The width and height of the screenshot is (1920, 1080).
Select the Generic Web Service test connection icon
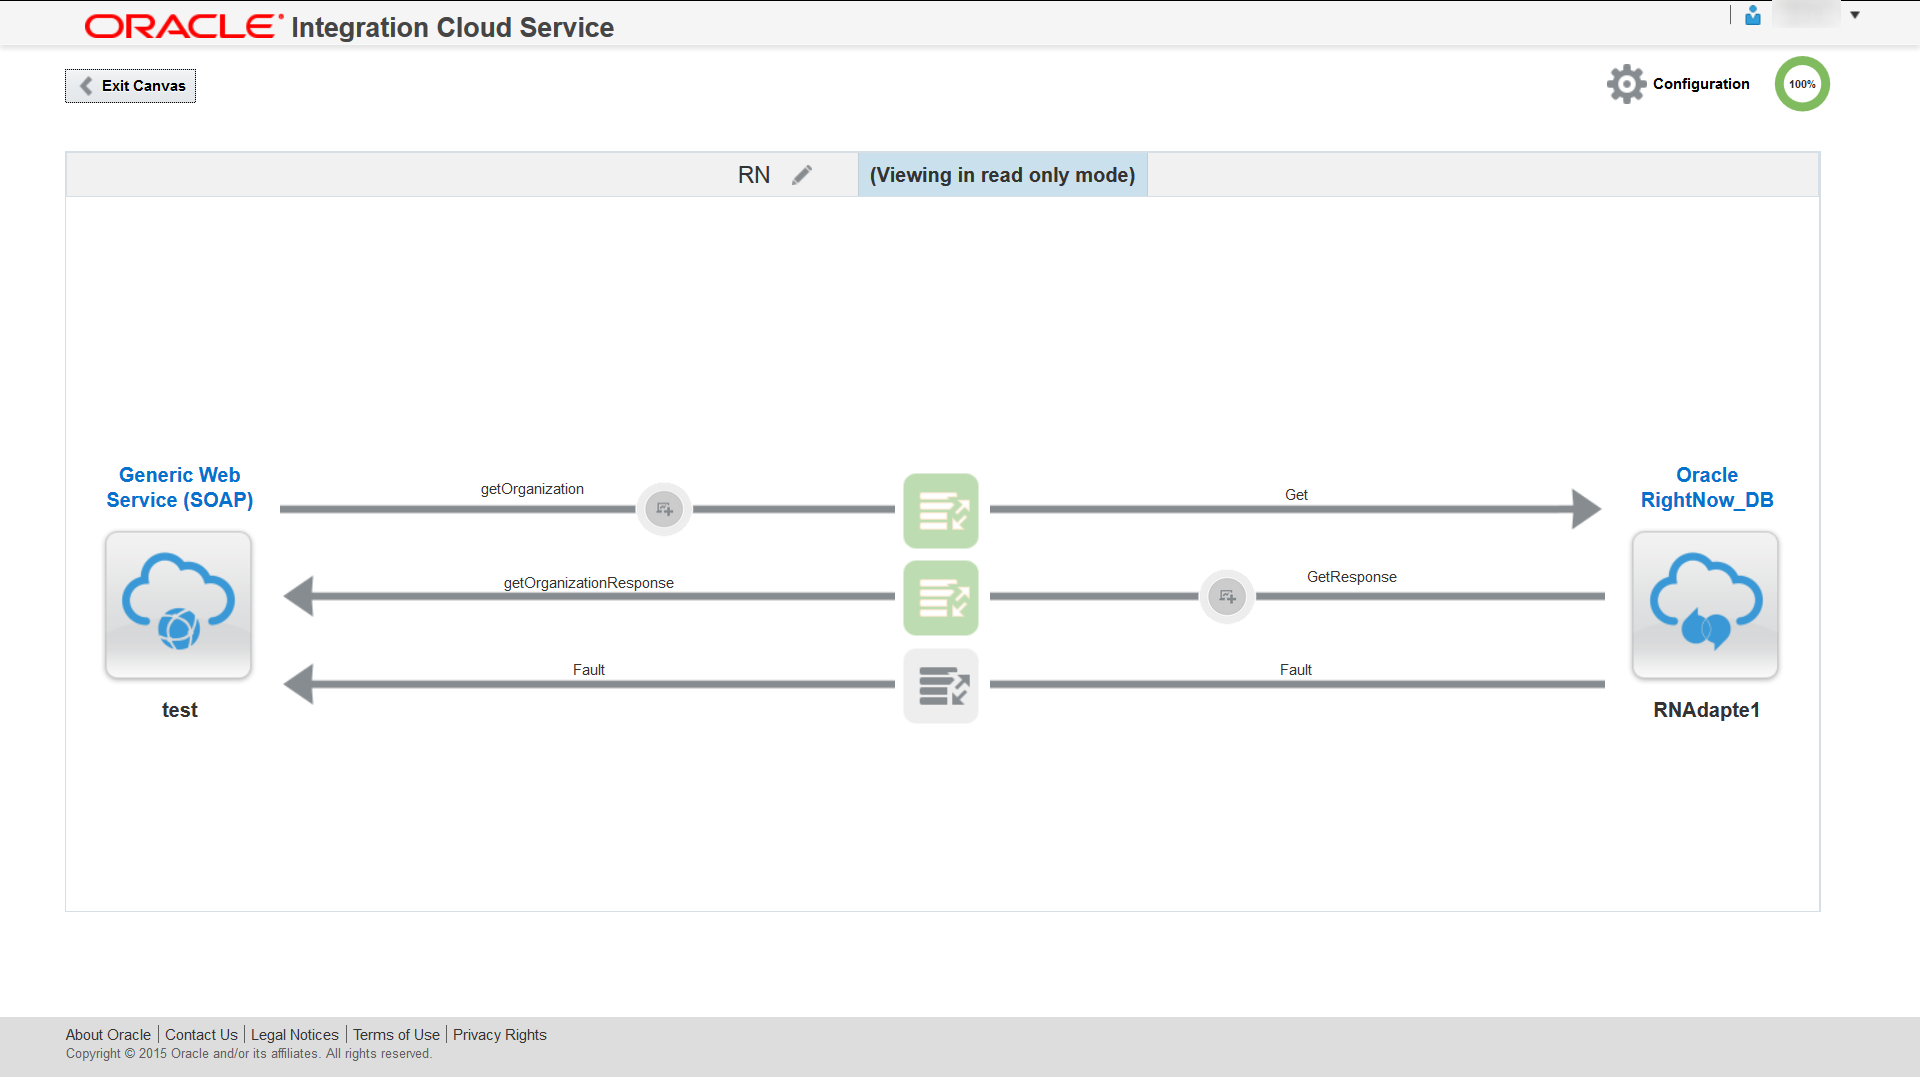(x=178, y=605)
